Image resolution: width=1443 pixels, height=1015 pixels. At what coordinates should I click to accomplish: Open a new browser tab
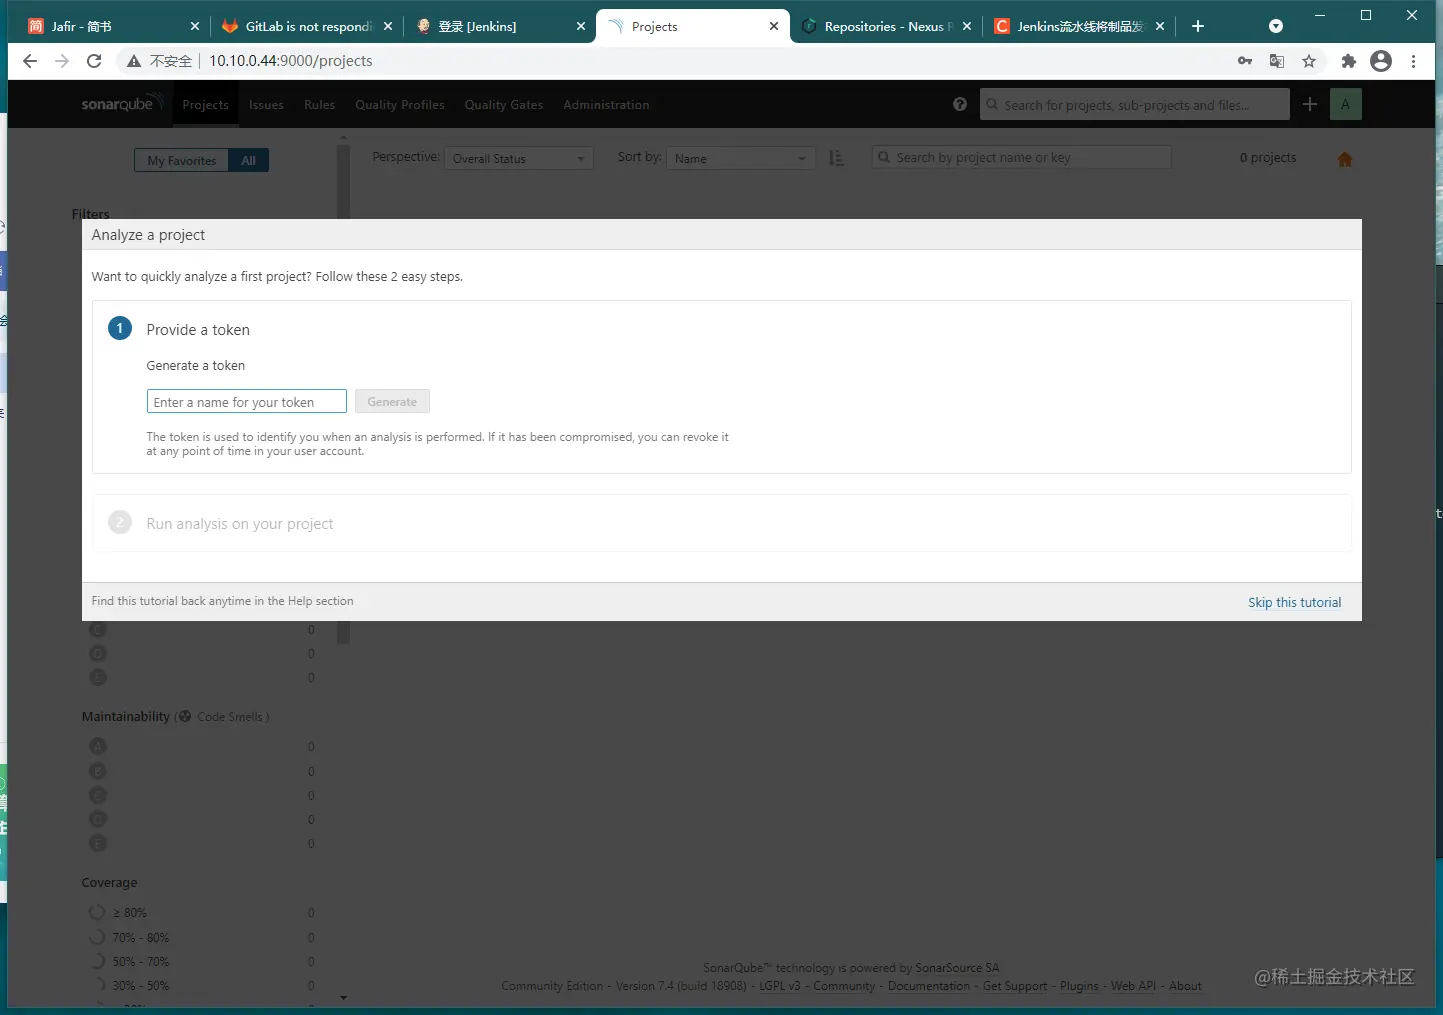[1198, 26]
